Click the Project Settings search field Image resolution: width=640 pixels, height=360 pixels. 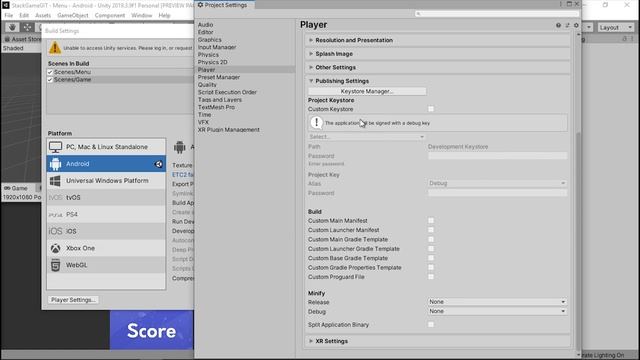coord(497,13)
